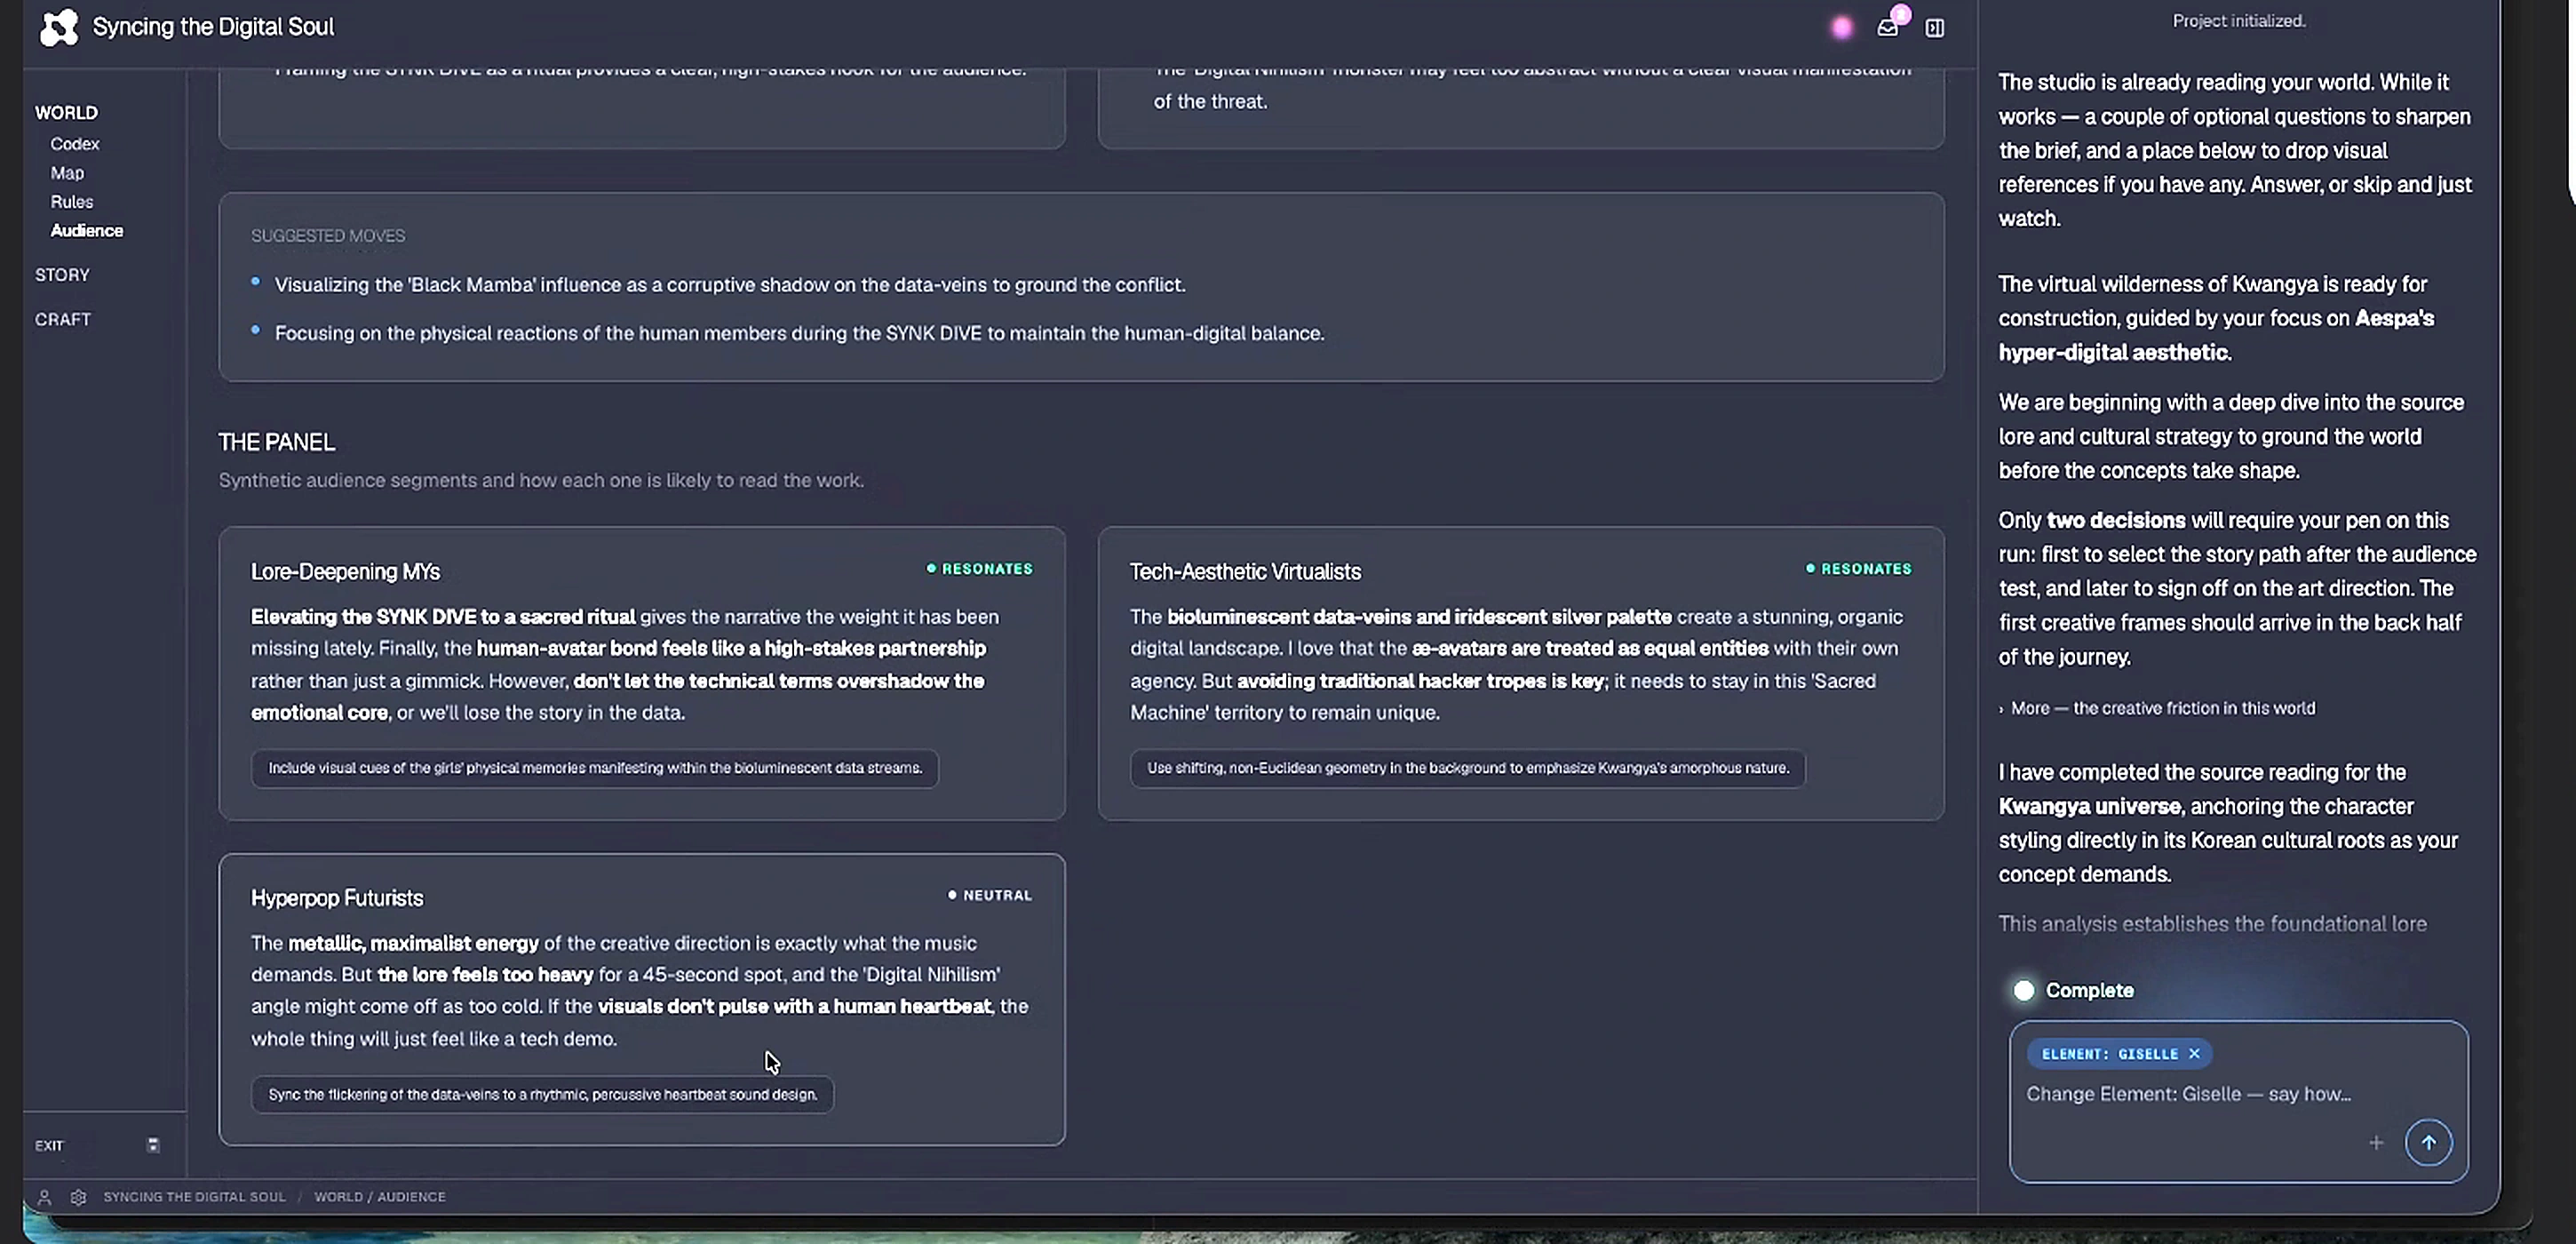Screen dimensions: 2576x1244
Task: Open the Map page under World
Action: pos(67,173)
